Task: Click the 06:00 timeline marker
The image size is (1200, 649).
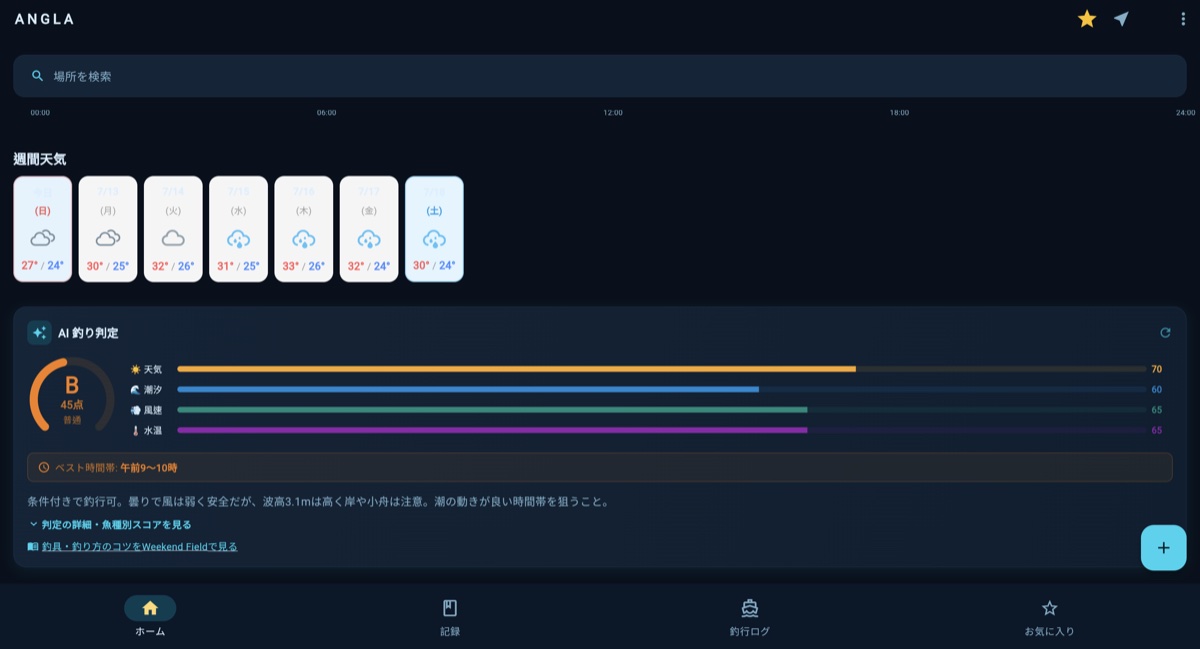Action: pos(327,113)
